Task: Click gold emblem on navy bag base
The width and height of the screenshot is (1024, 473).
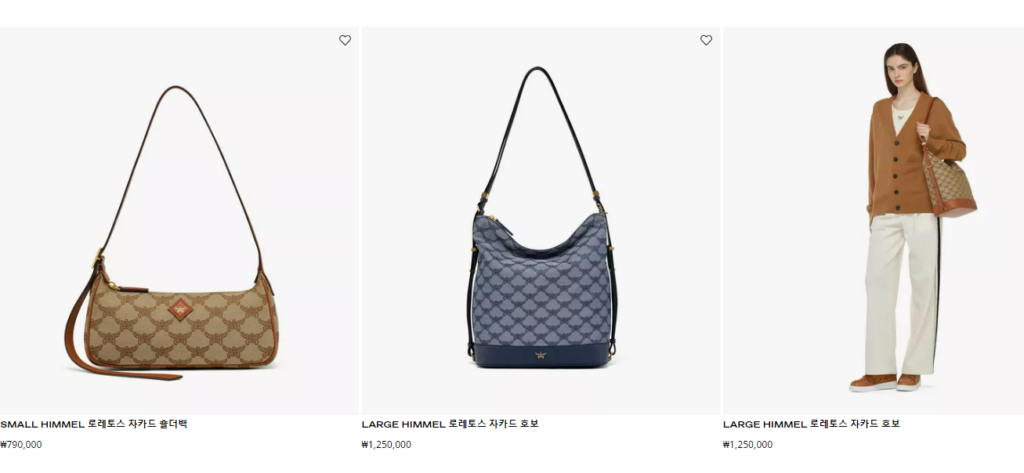Action: tap(540, 355)
